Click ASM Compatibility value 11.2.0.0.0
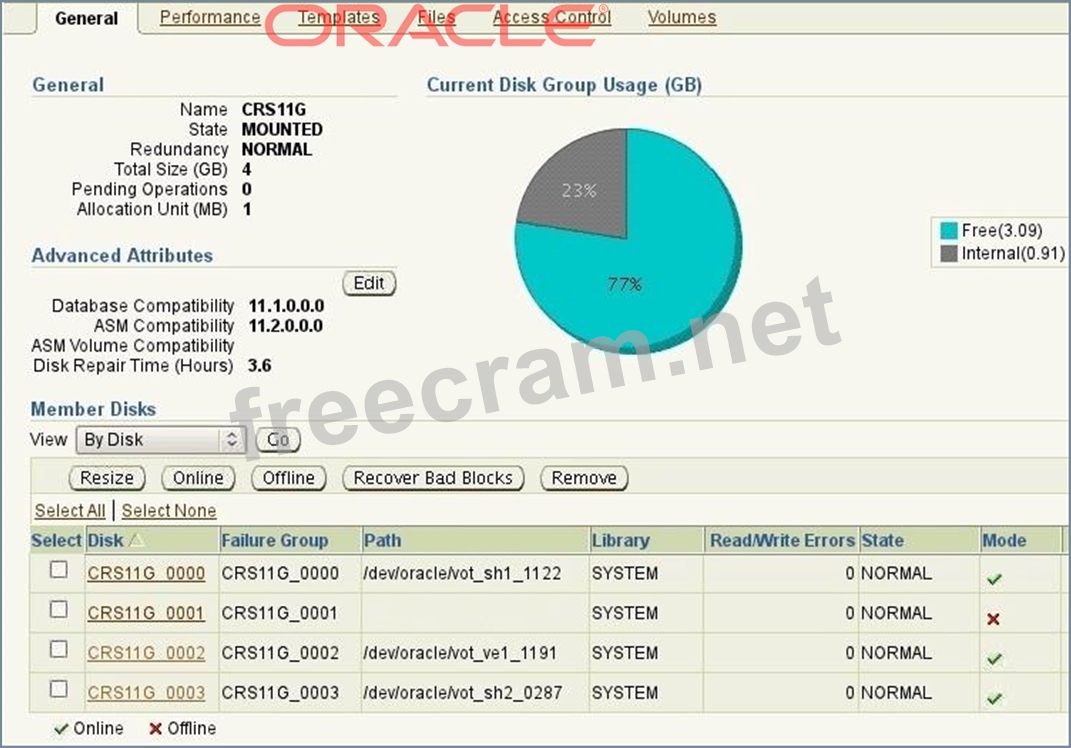1071x748 pixels. 286,325
